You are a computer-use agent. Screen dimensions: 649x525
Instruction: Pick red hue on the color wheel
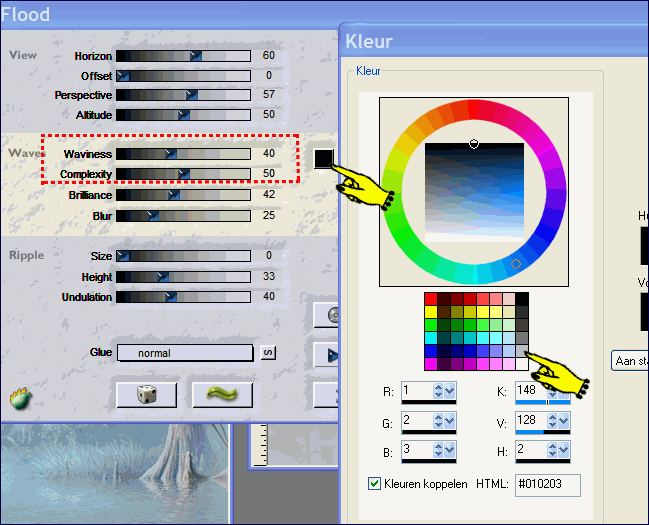coord(474,110)
